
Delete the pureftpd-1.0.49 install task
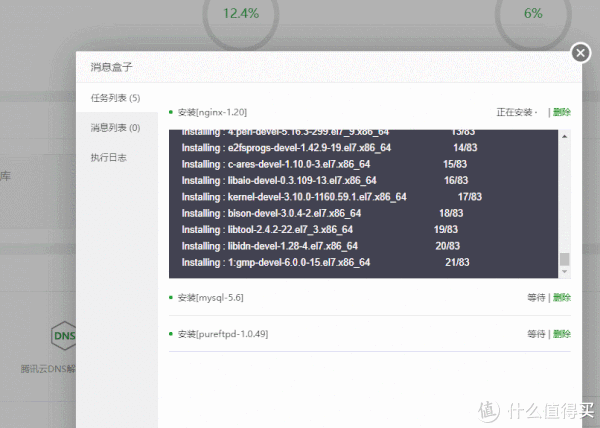pyautogui.click(x=562, y=334)
